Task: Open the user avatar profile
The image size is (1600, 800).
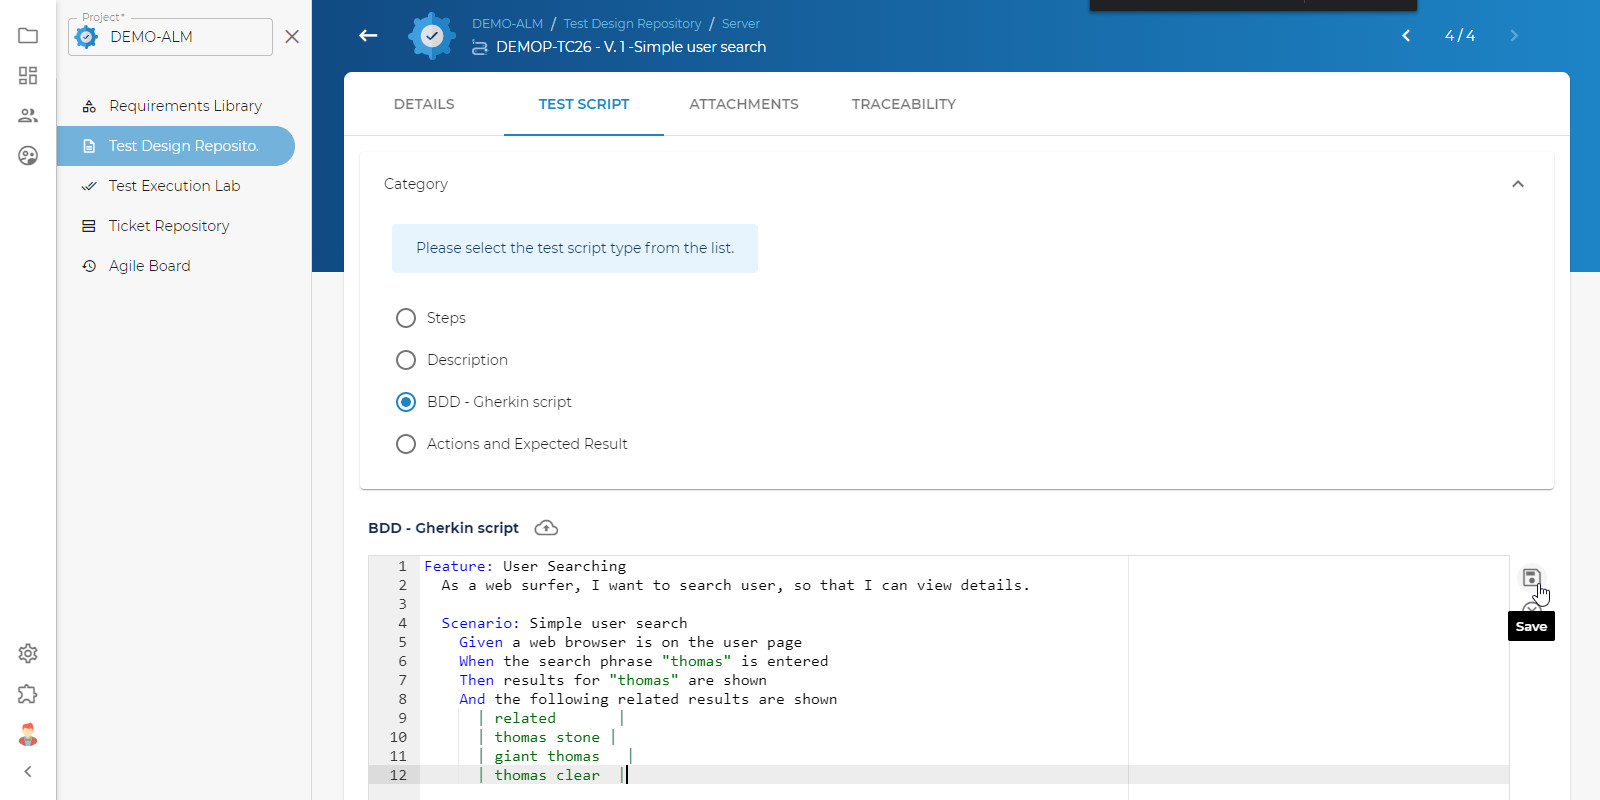Action: pyautogui.click(x=28, y=735)
